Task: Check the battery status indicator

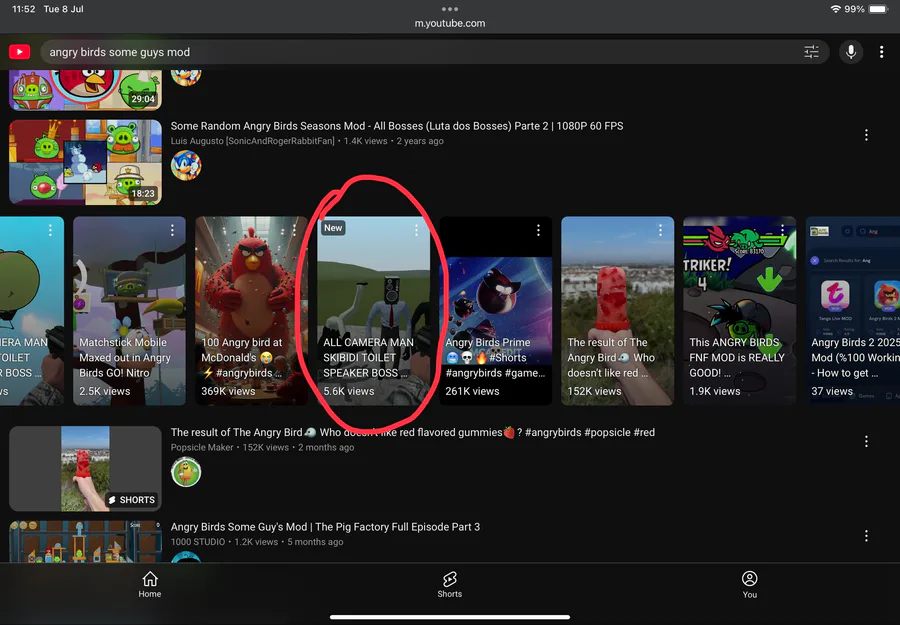Action: click(878, 9)
